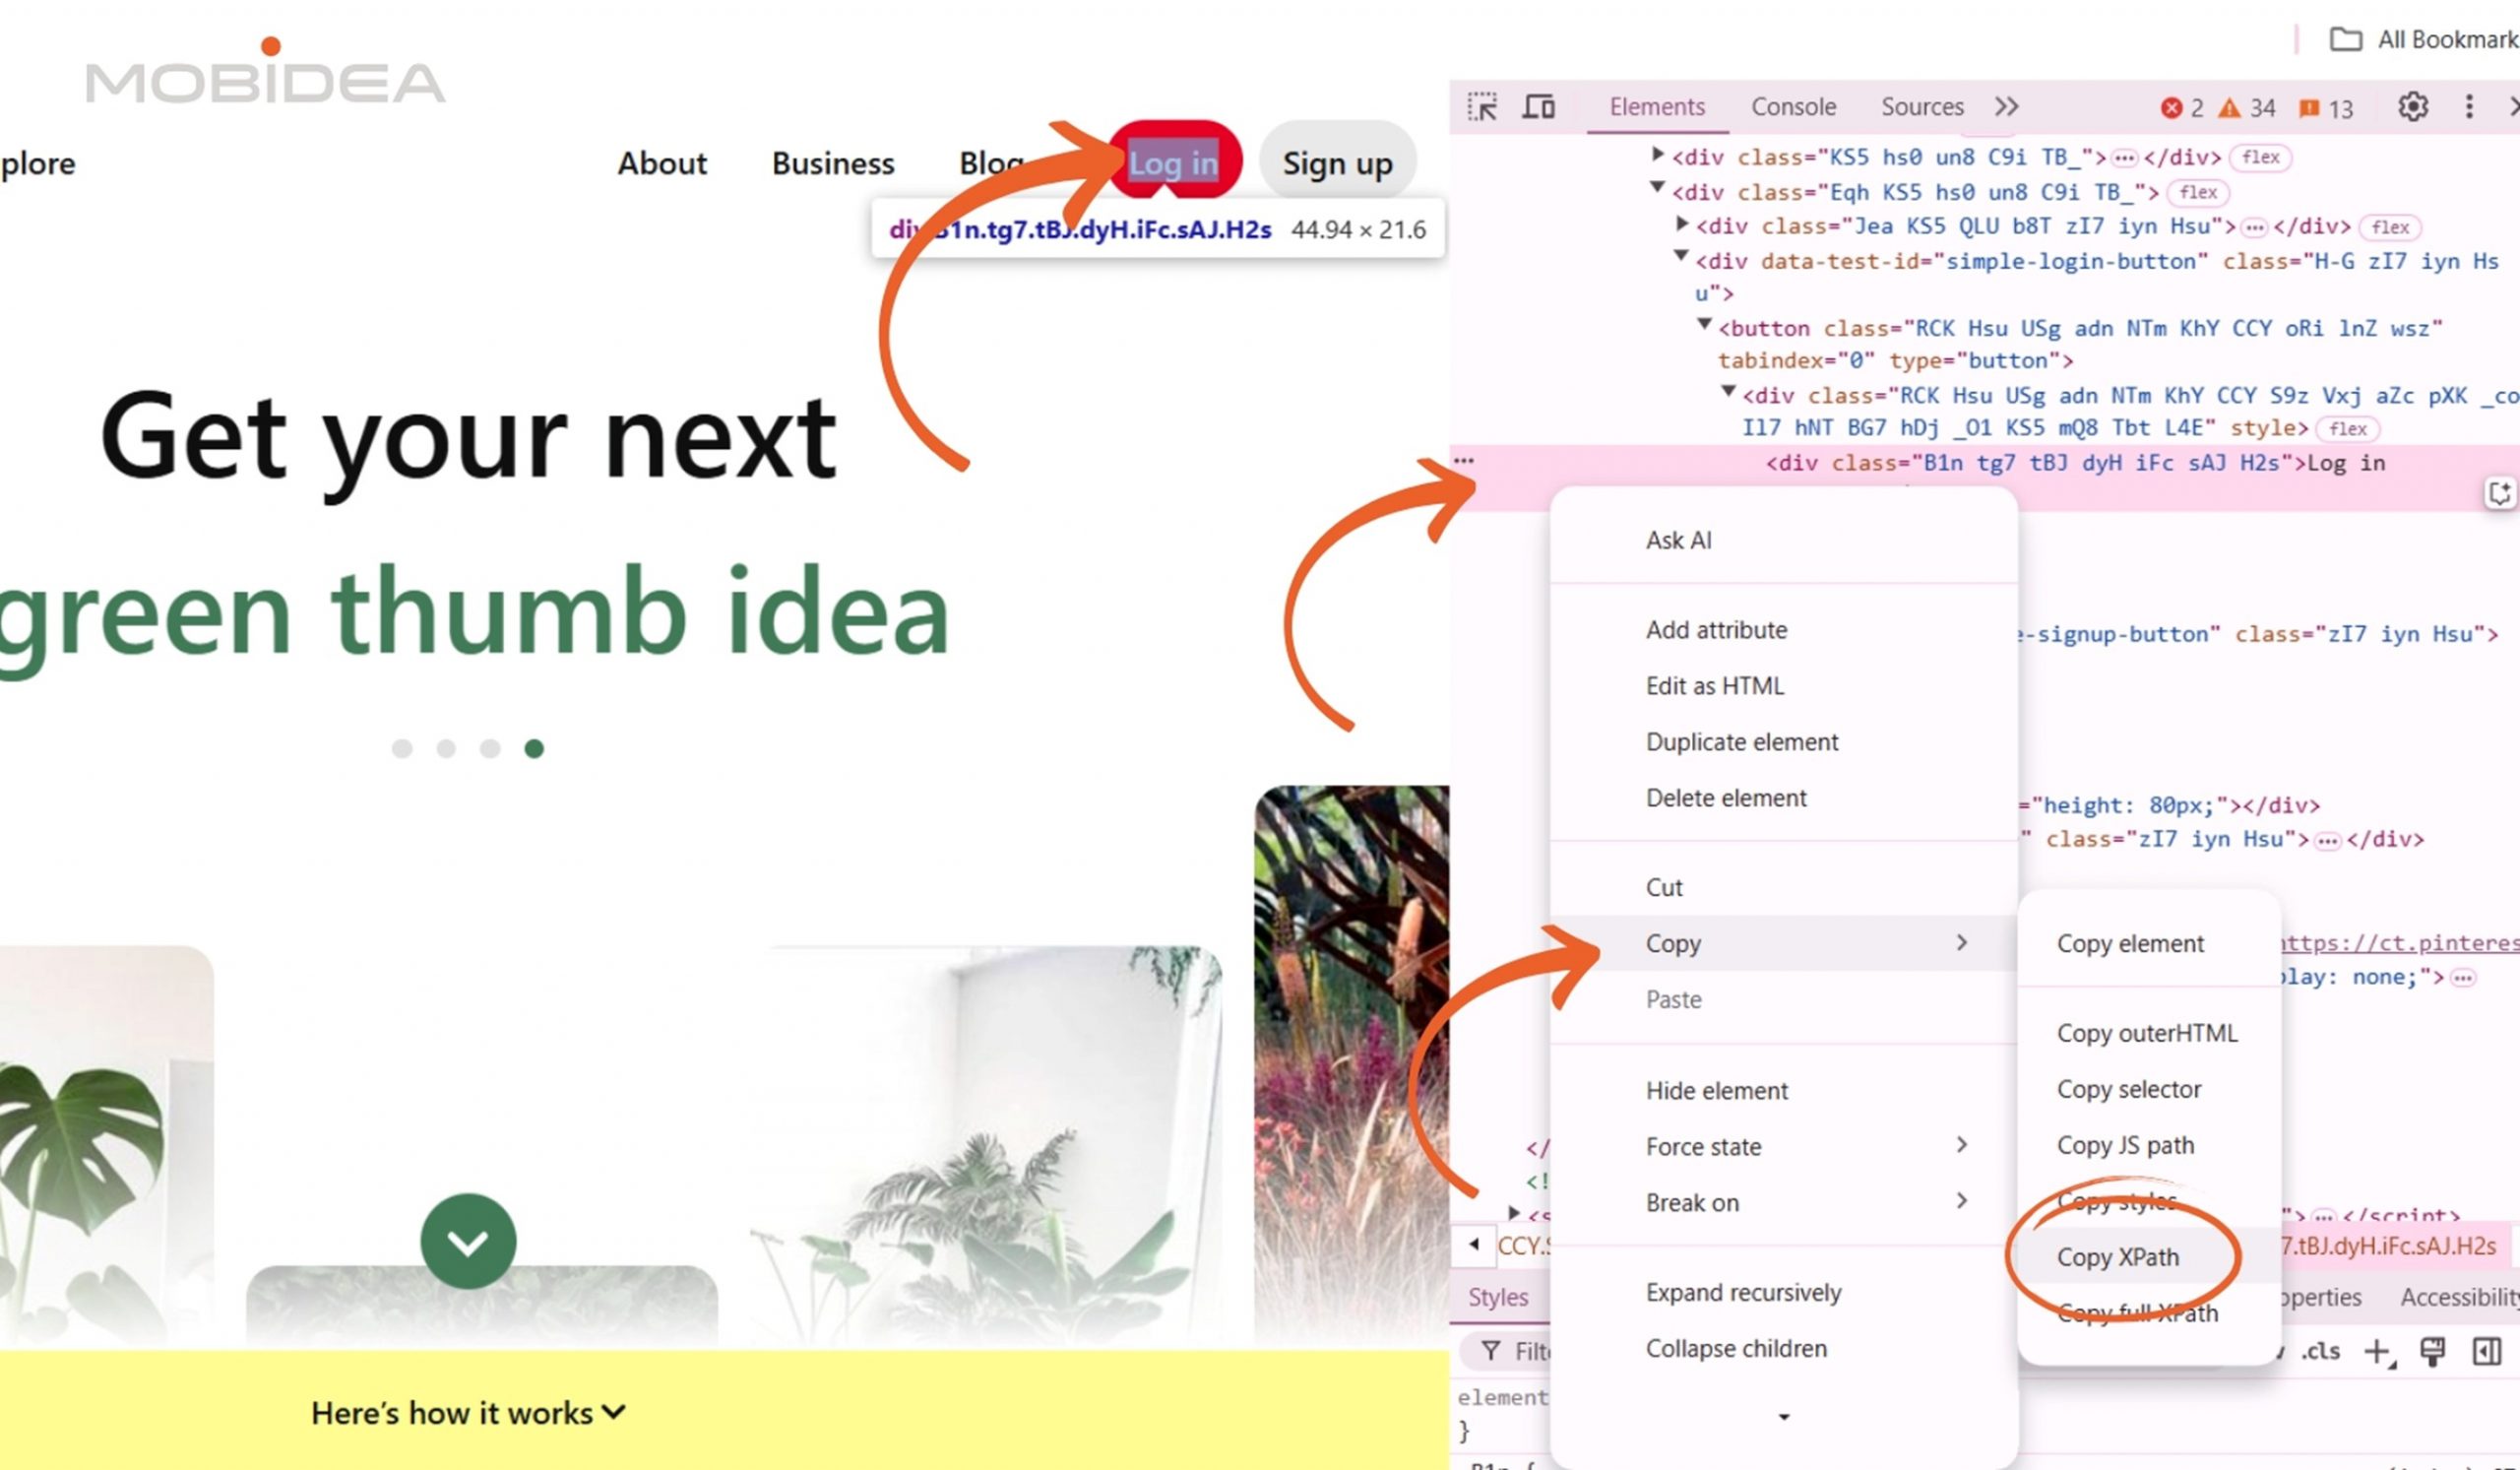
Task: Click the monstera plant image thumbnail
Action: click(105, 1147)
